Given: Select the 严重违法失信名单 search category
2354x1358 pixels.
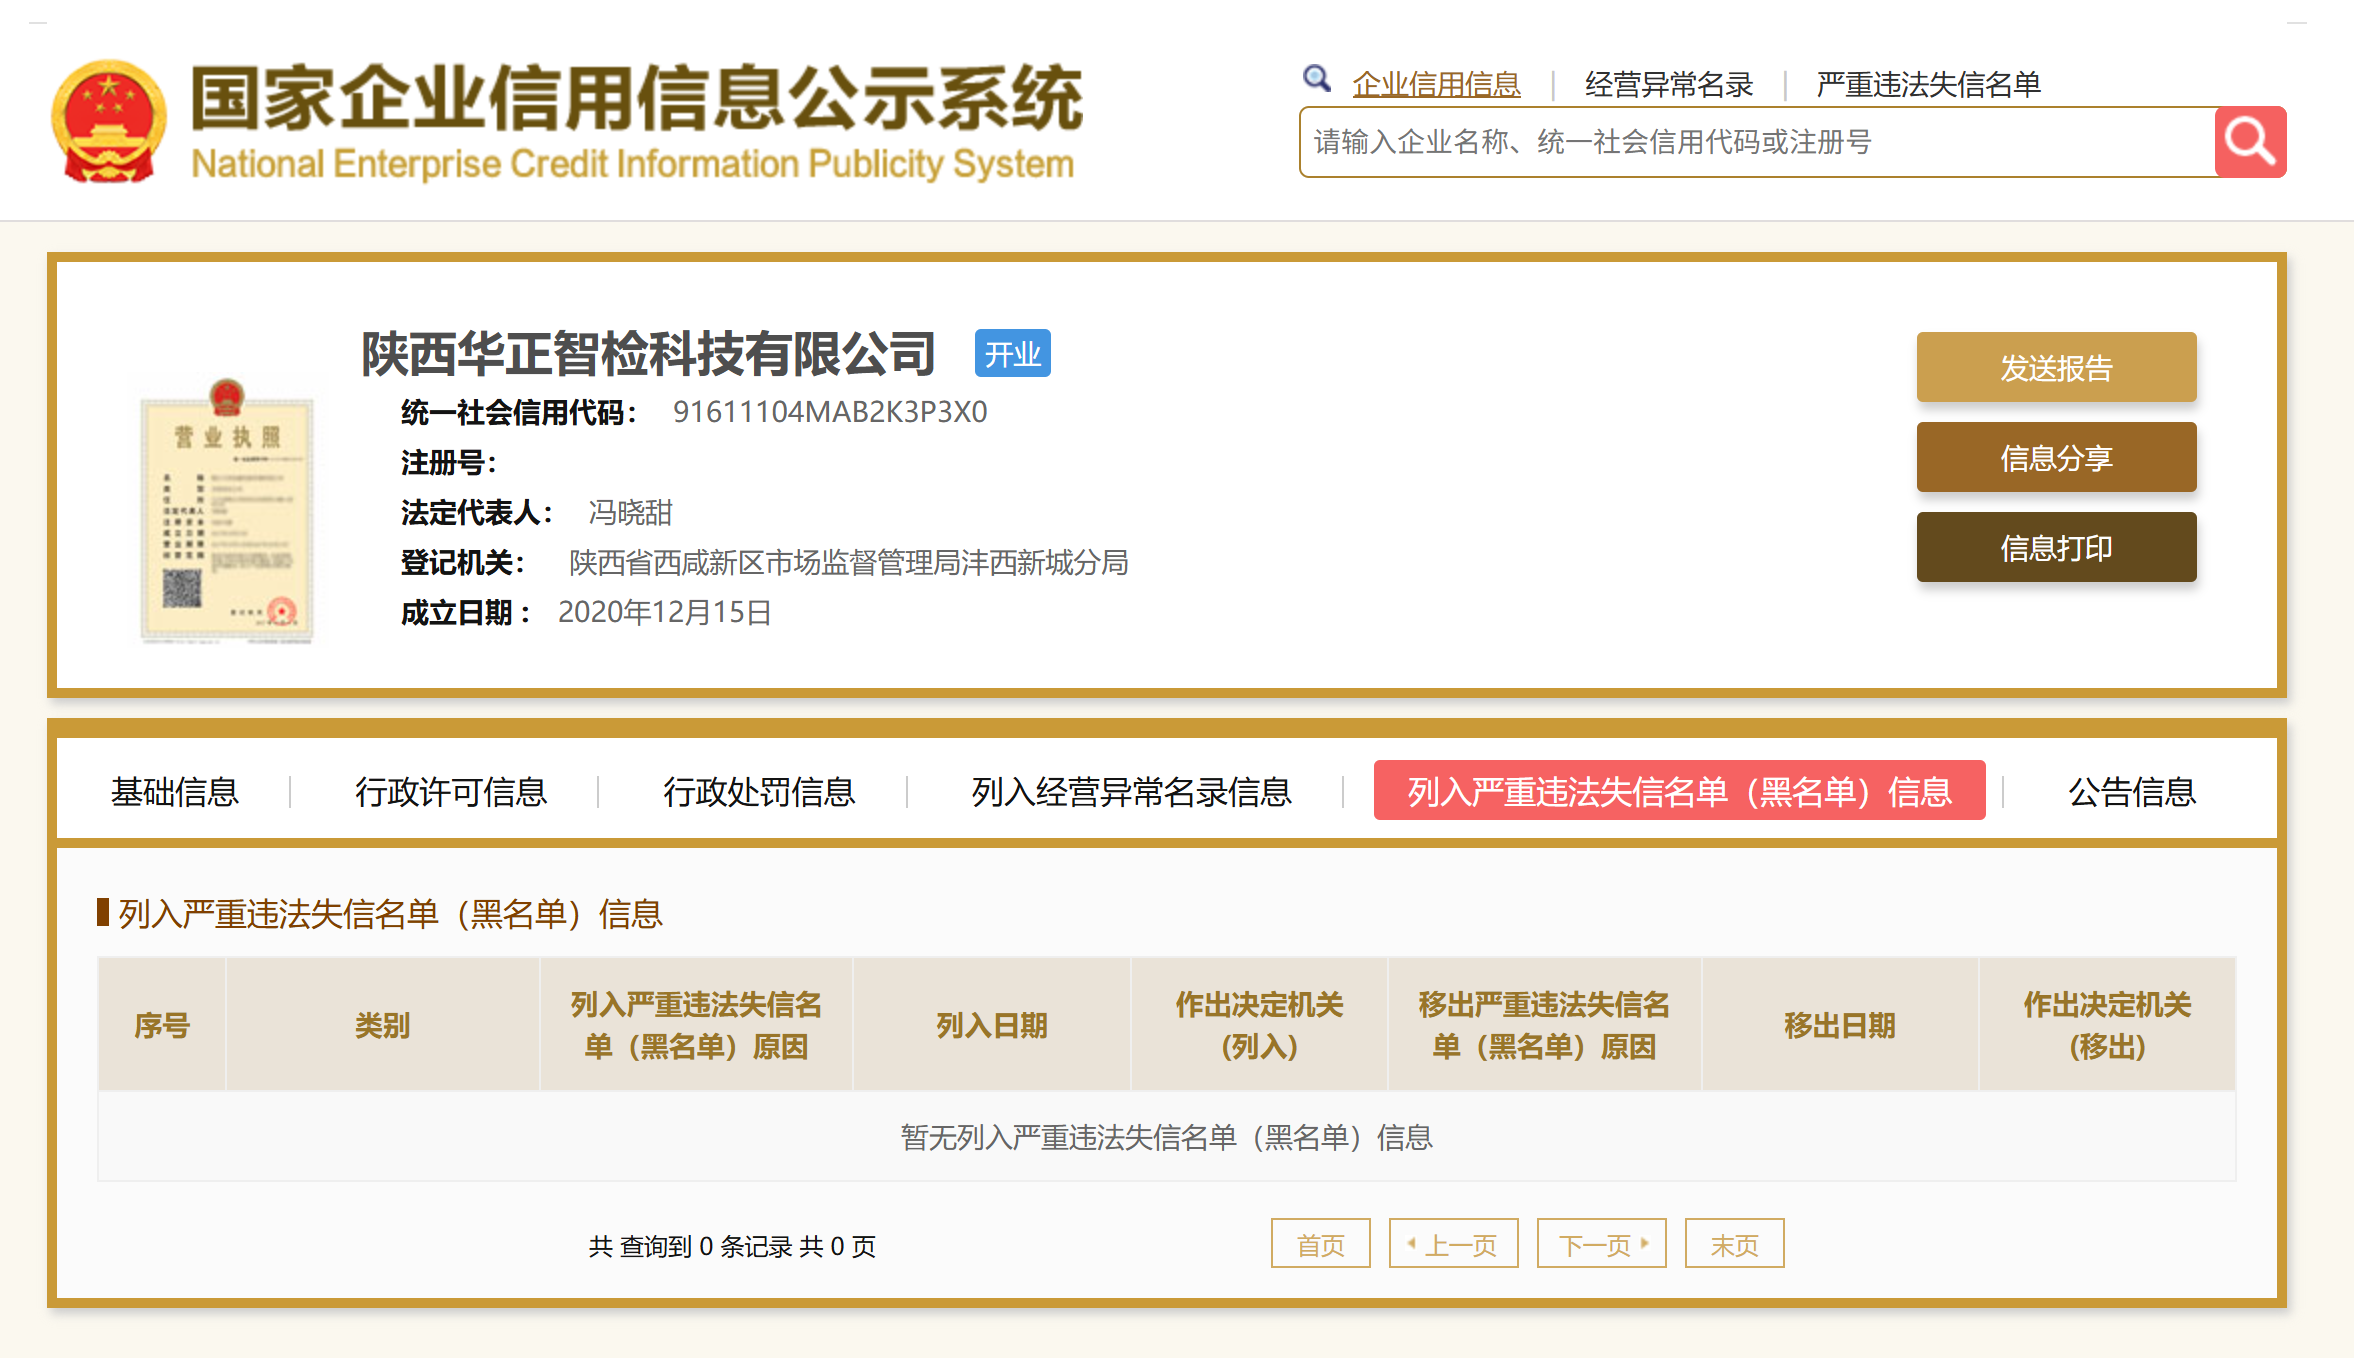Looking at the screenshot, I should tap(1928, 85).
